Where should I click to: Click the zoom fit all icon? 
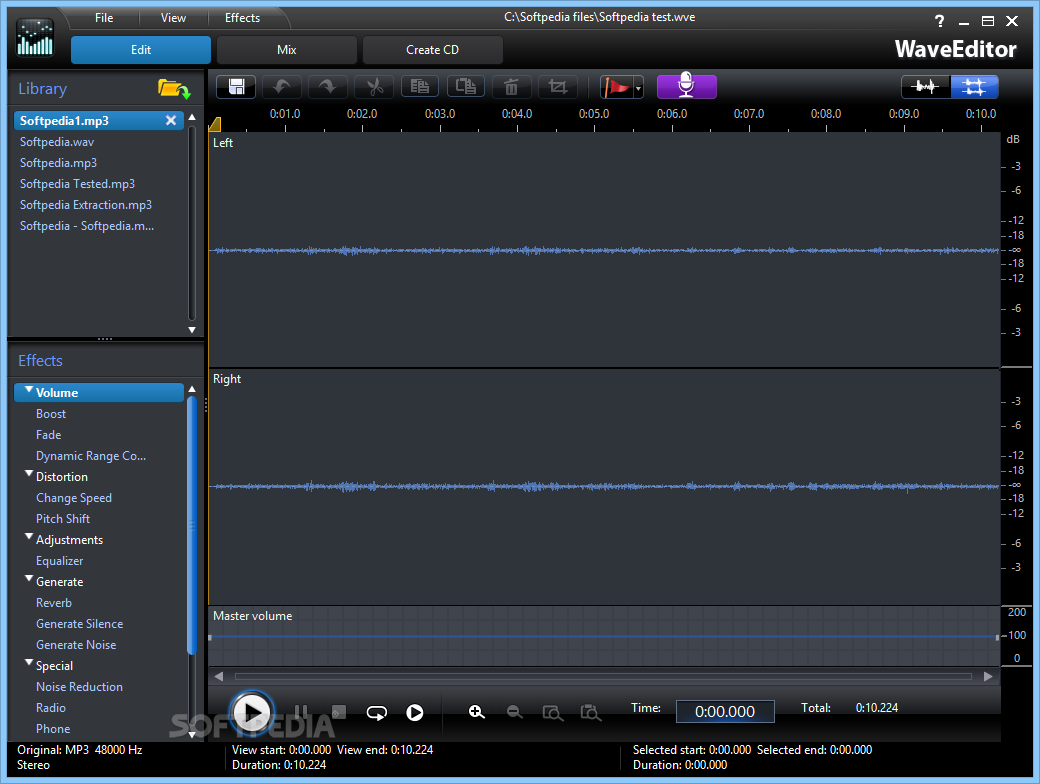[590, 713]
